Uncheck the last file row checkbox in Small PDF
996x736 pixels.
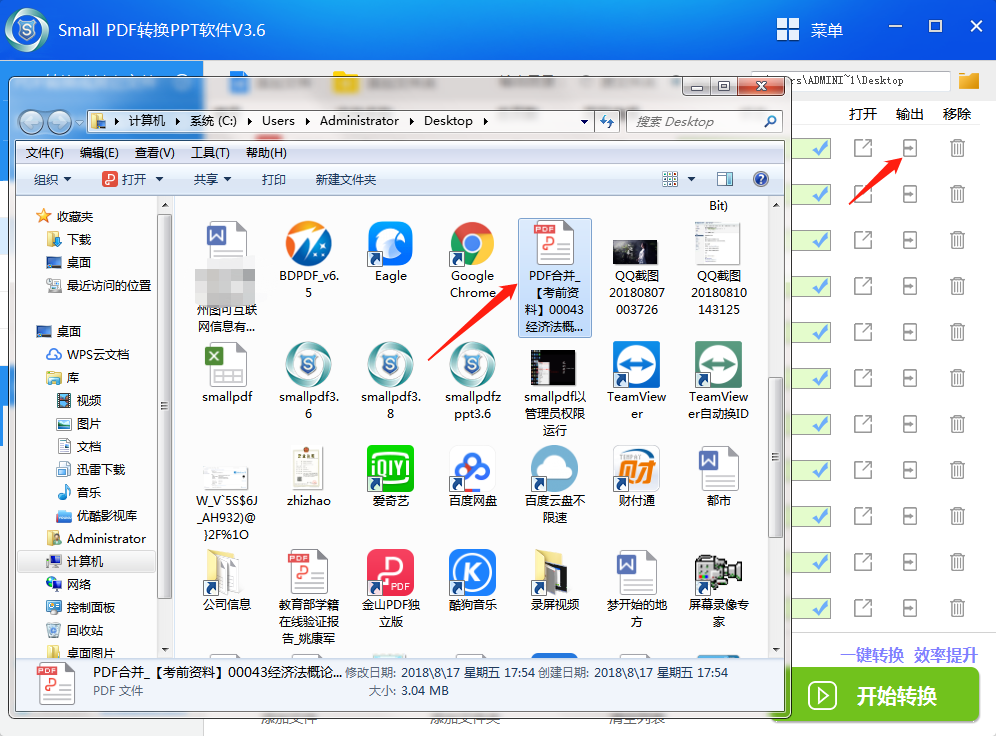819,608
